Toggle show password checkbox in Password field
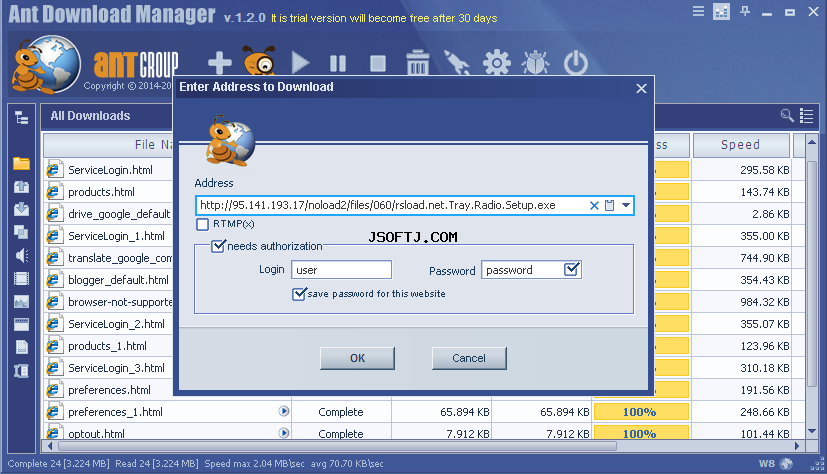Image resolution: width=827 pixels, height=474 pixels. point(572,269)
